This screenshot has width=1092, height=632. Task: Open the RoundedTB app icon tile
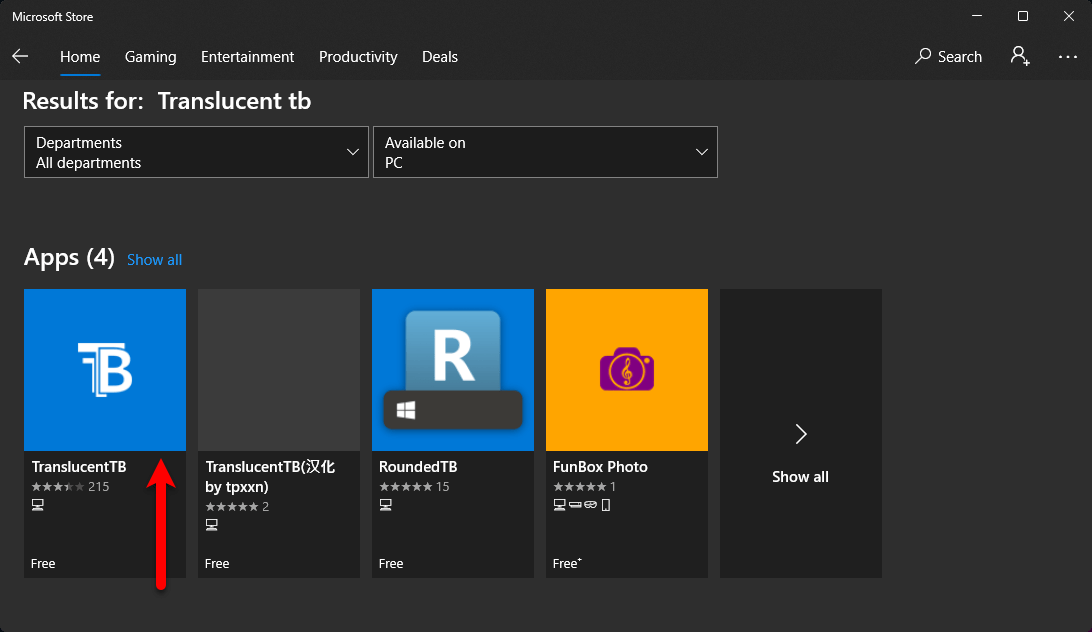pyautogui.click(x=453, y=370)
